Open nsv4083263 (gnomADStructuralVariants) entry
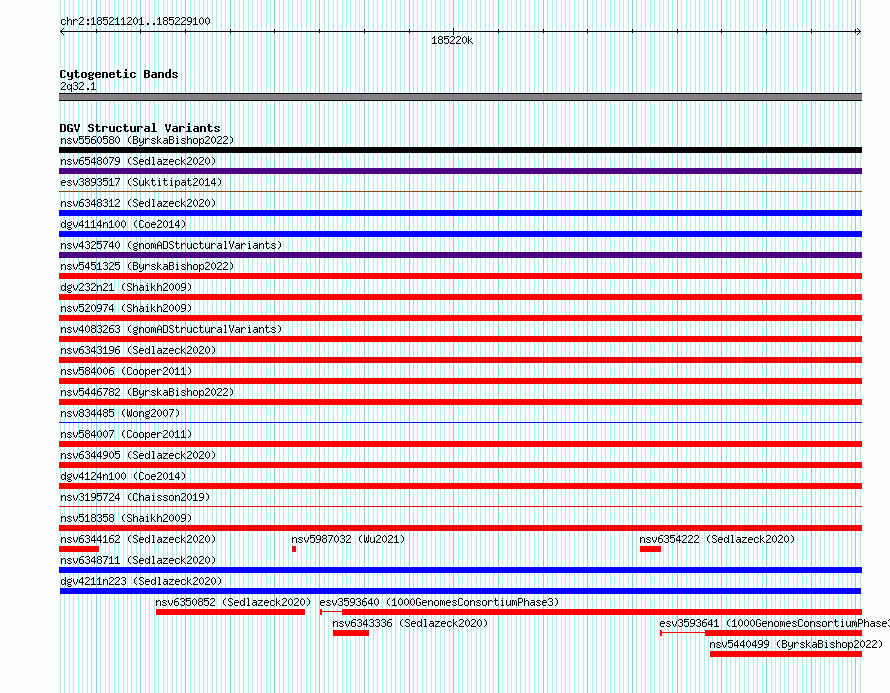This screenshot has height=693, width=890. point(171,329)
